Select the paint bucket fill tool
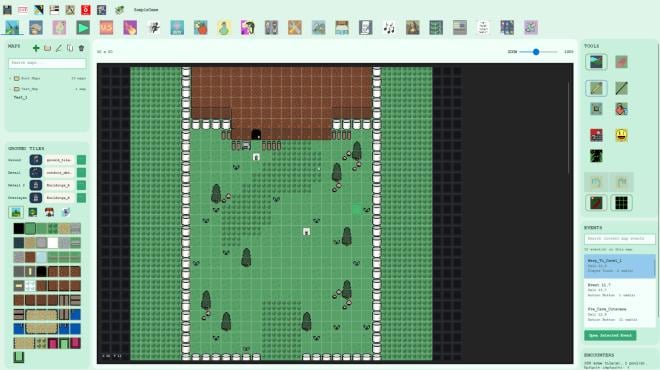 [621, 109]
